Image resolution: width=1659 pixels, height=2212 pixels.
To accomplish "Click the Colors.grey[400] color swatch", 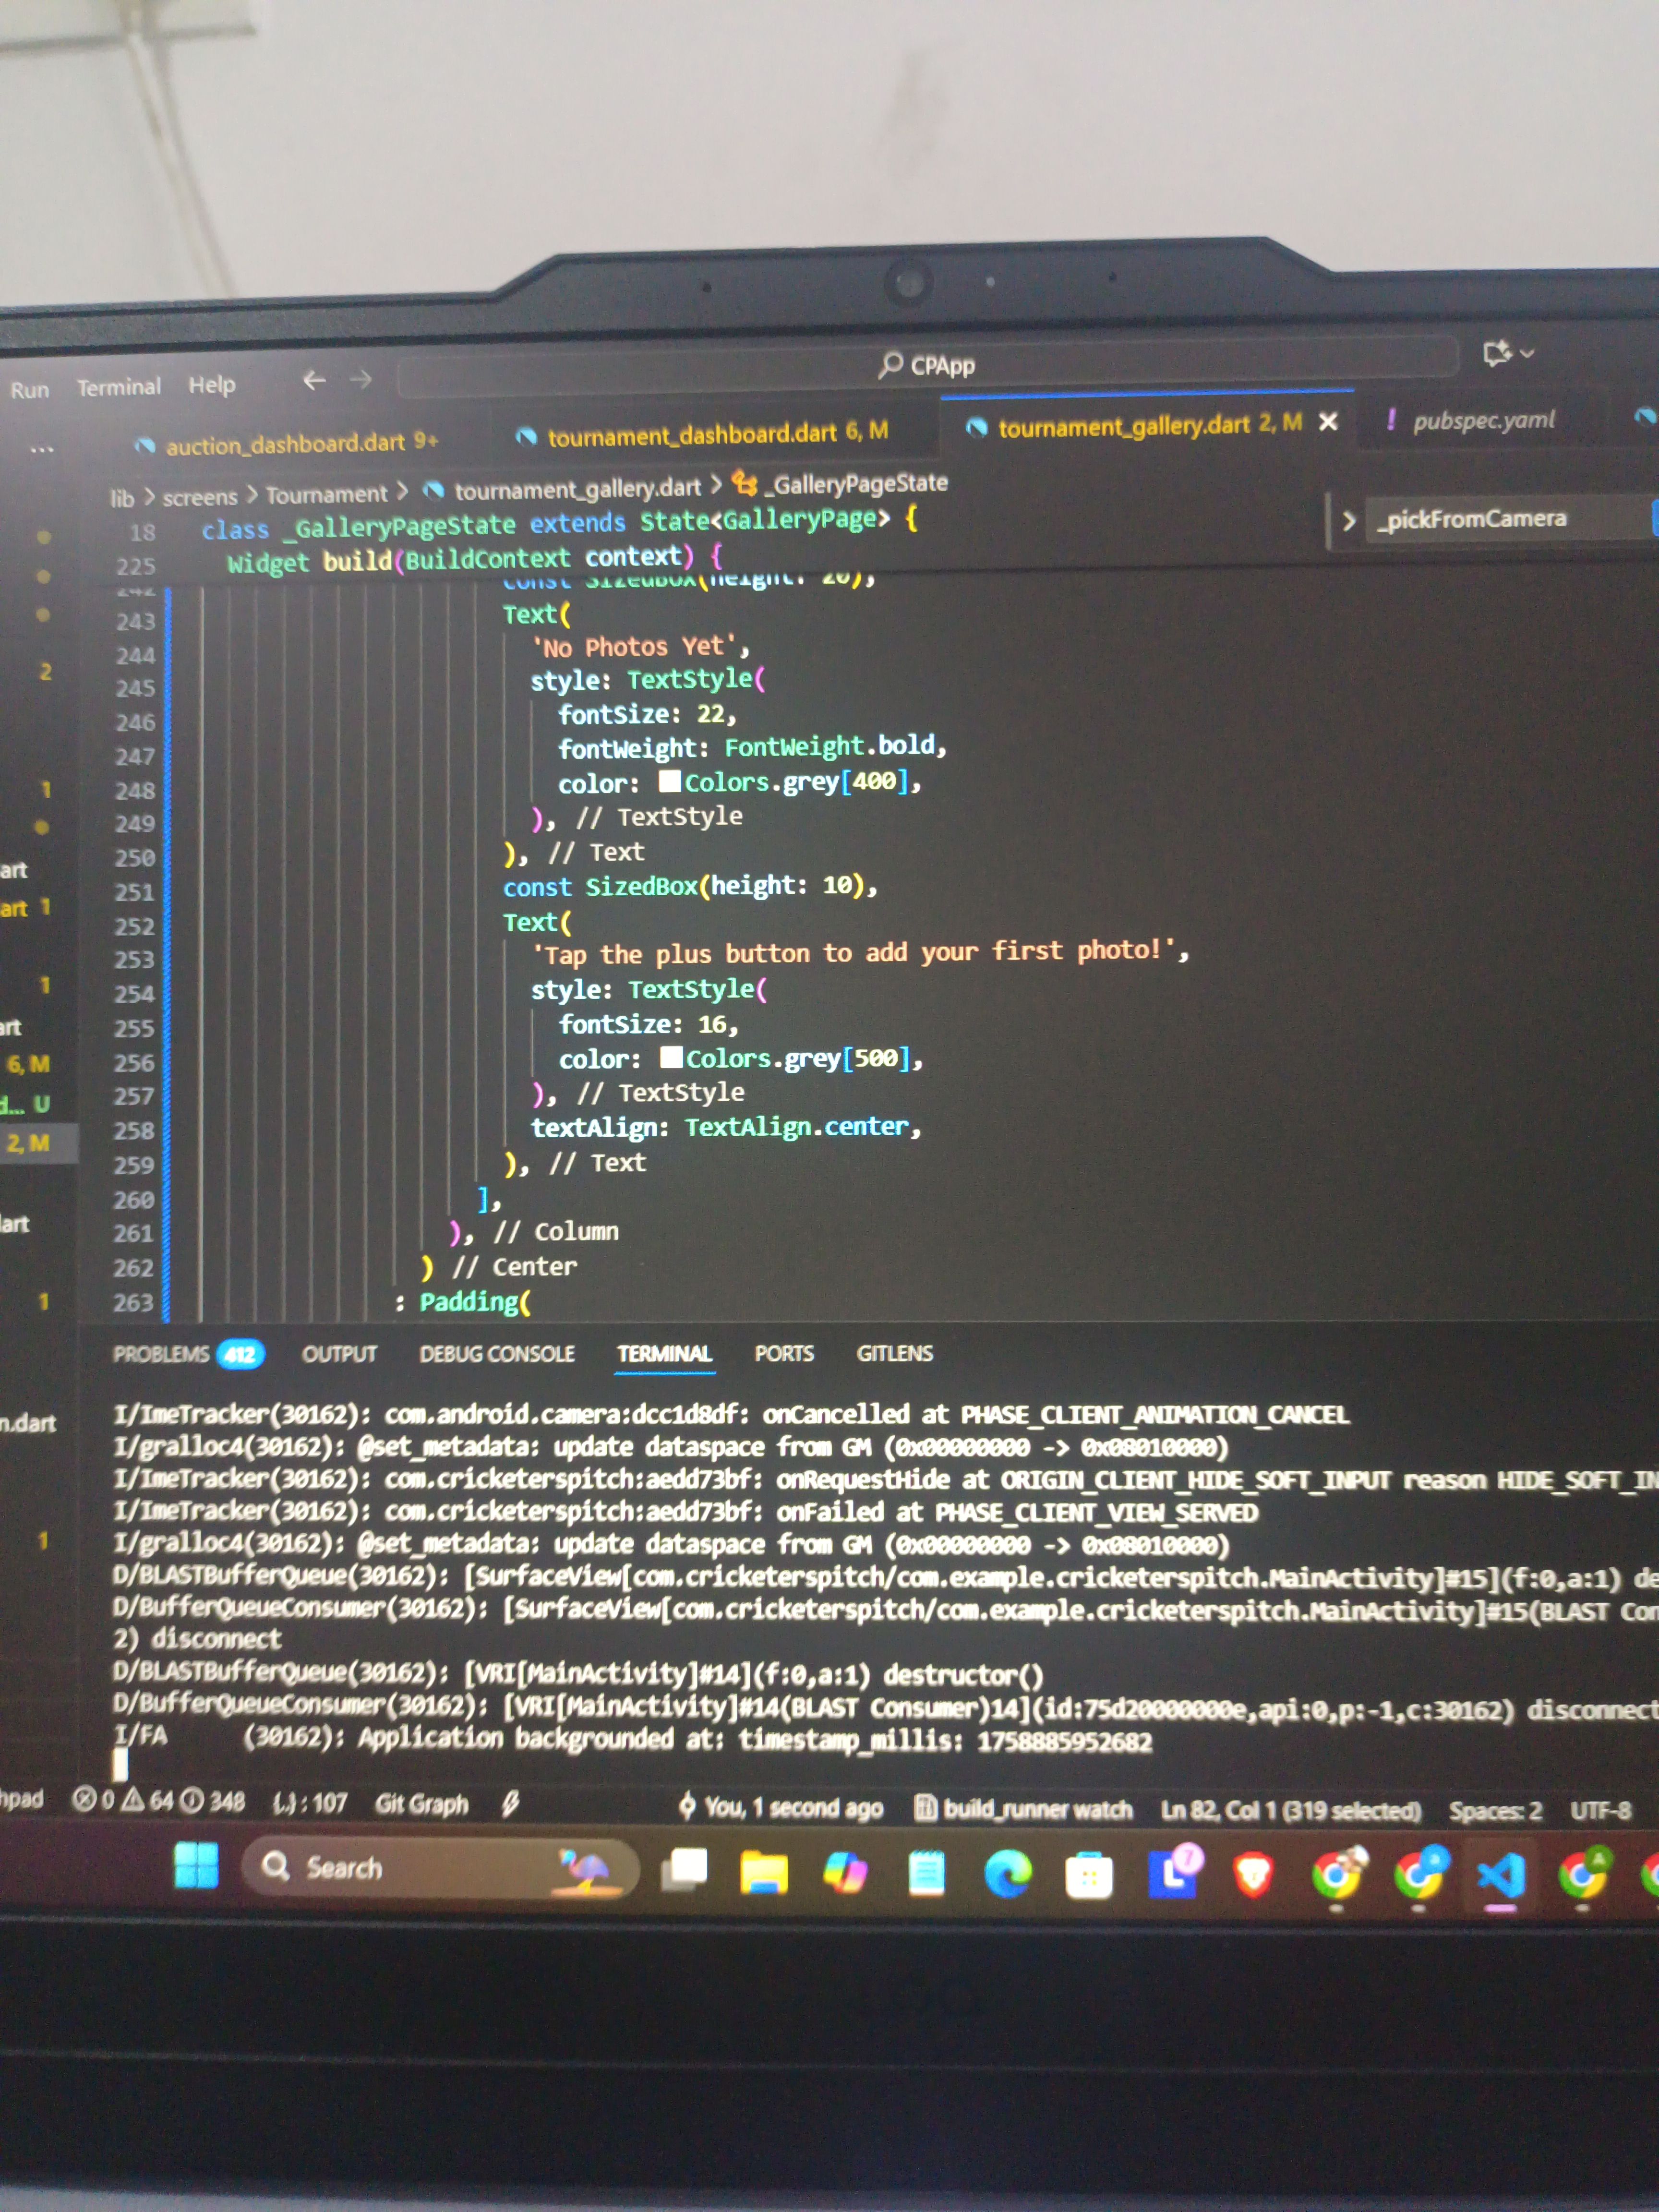I will (x=670, y=781).
